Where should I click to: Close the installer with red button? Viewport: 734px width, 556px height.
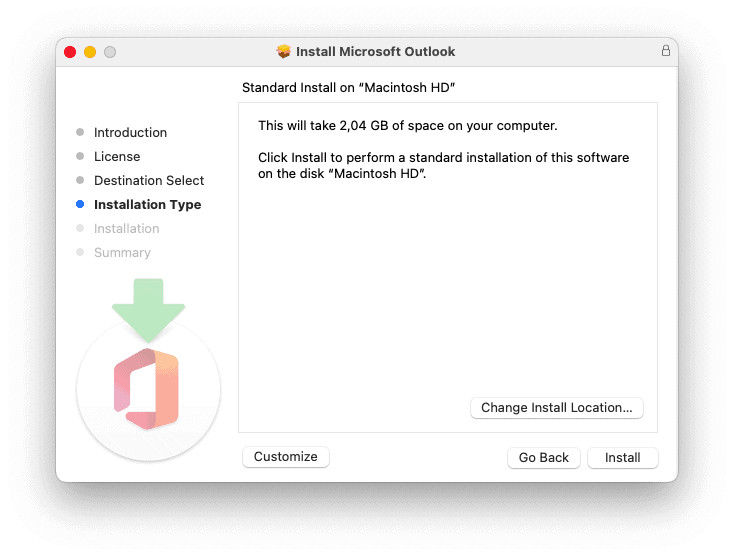(x=70, y=52)
